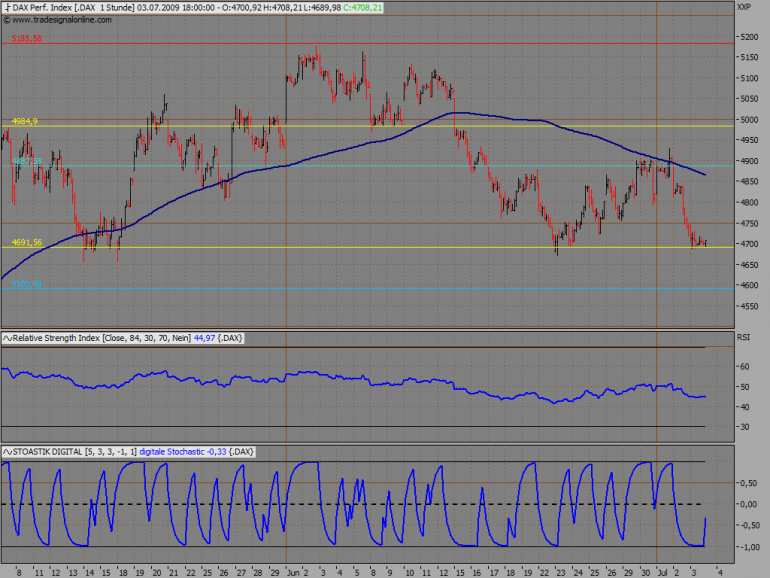The height and width of the screenshot is (578, 770).
Task: Click the 16 date label on time axis
Action: click(476, 573)
